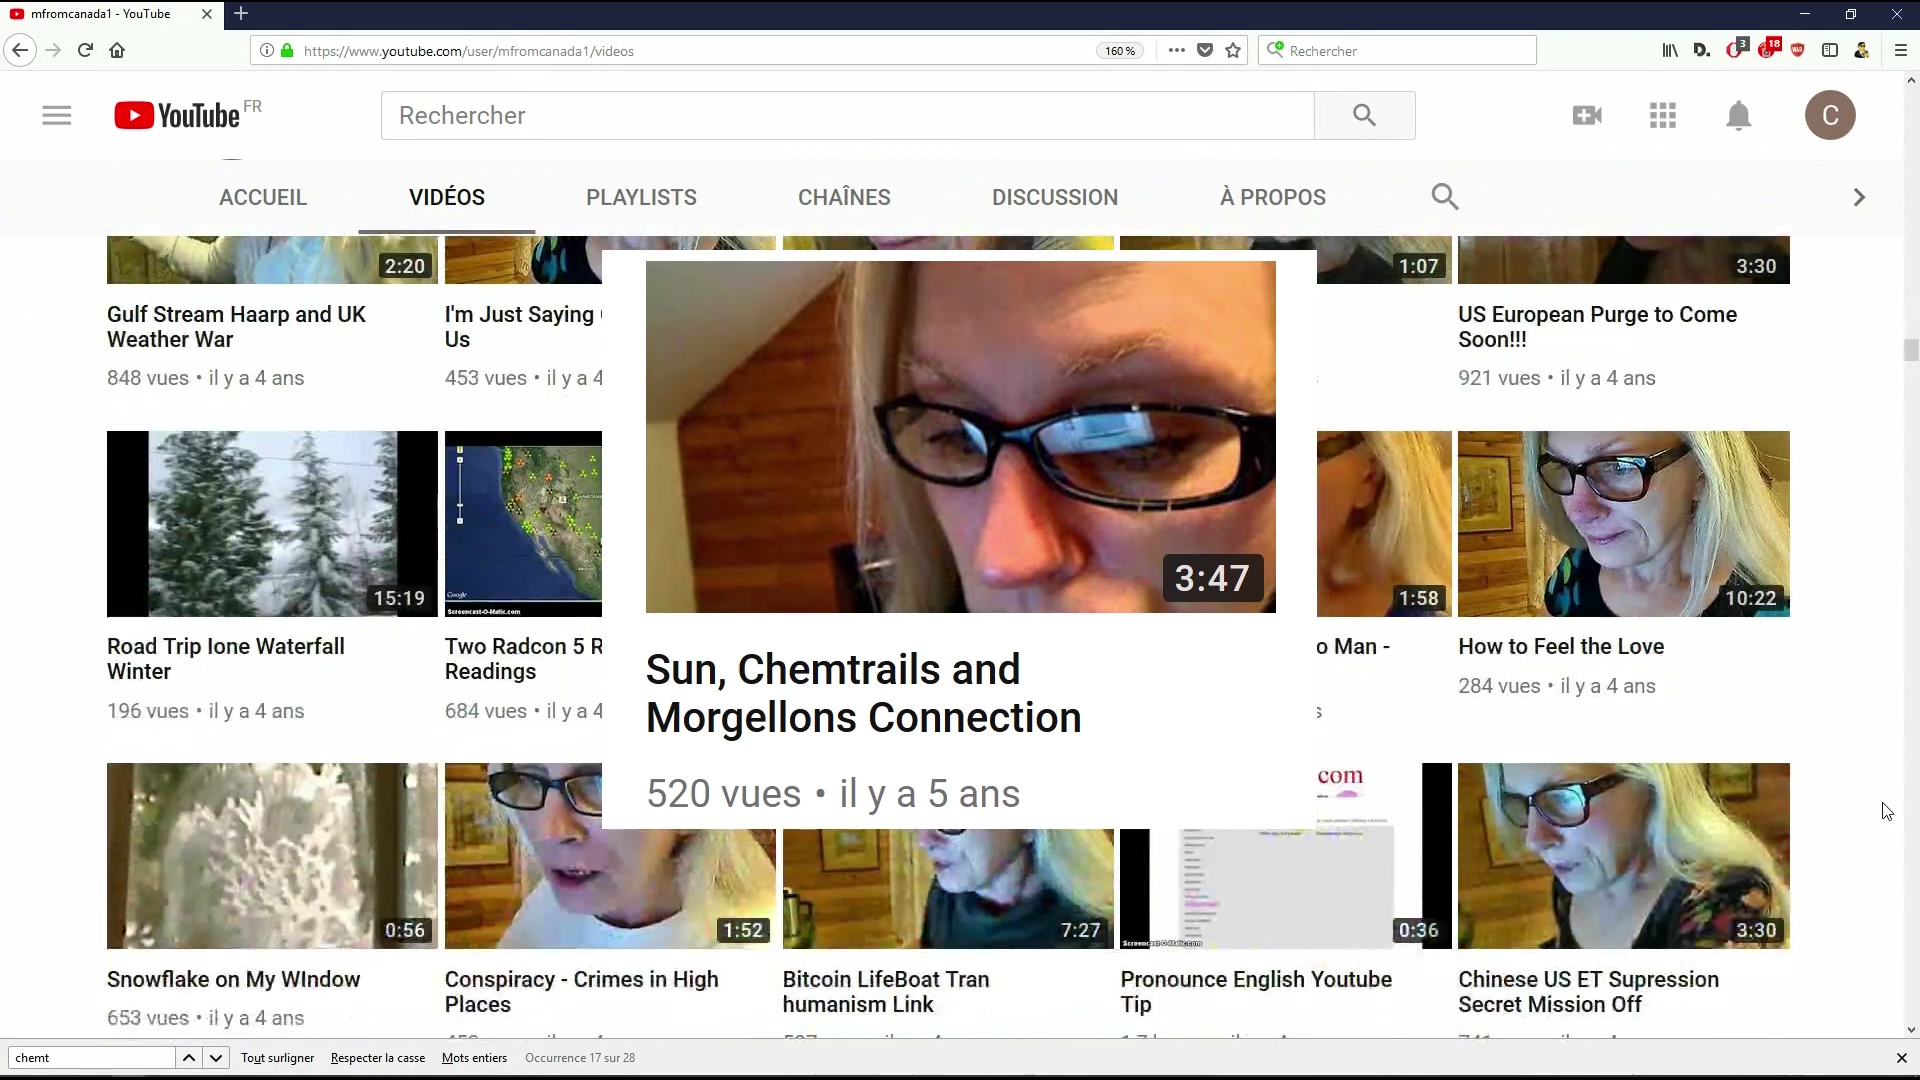Image resolution: width=1920 pixels, height=1080 pixels.
Task: Toggle Tout surligner in find bar
Action: 277,1058
